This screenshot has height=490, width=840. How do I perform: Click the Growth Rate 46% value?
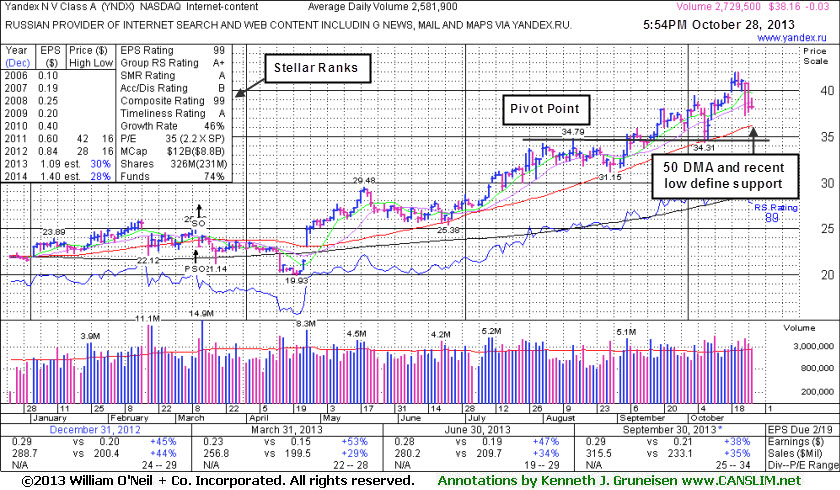click(x=214, y=126)
